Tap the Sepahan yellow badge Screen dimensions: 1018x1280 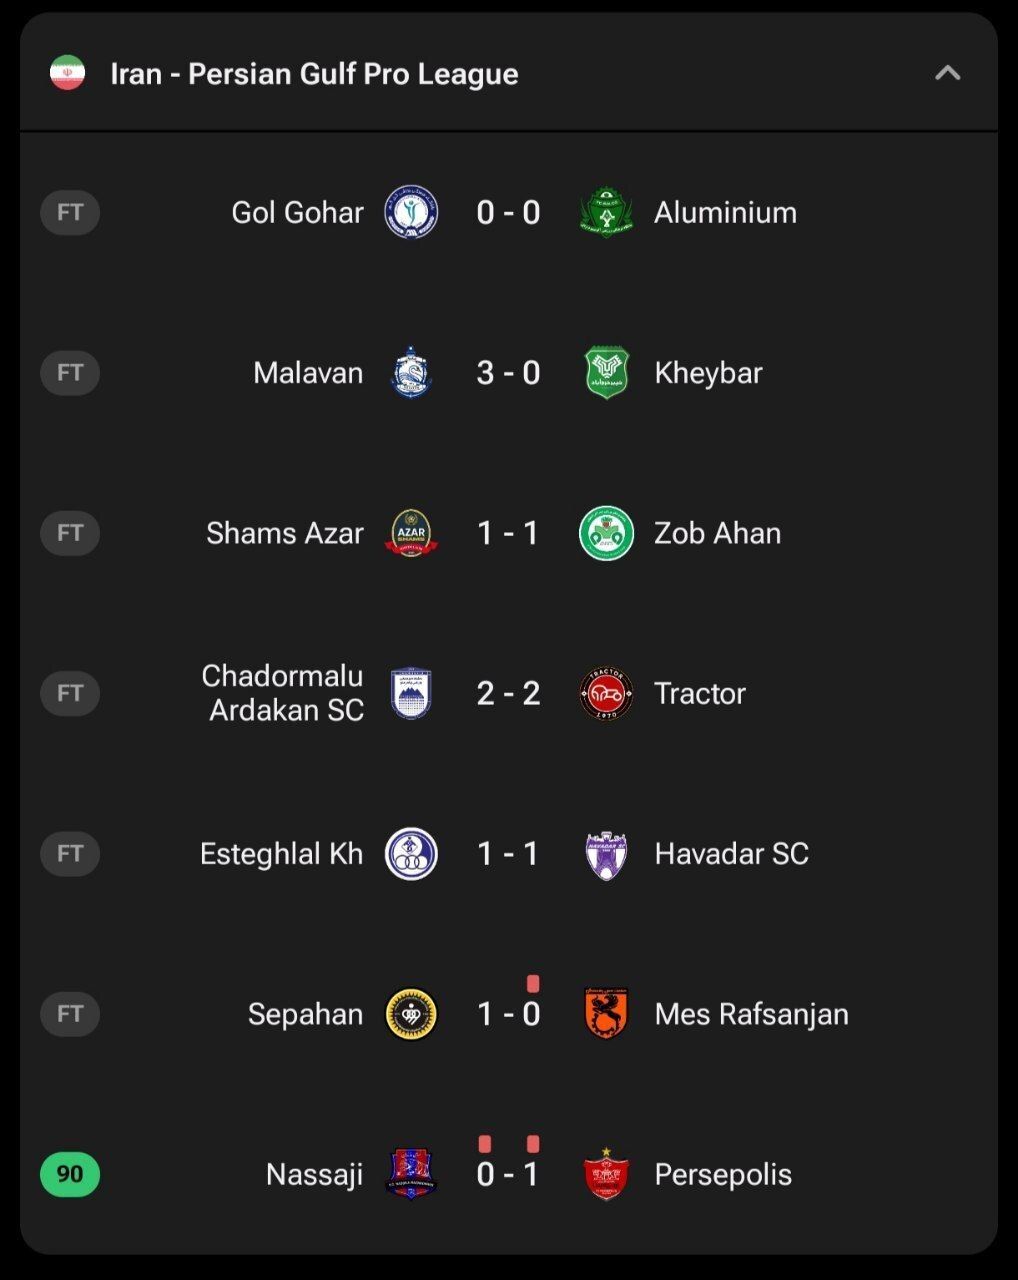411,1014
